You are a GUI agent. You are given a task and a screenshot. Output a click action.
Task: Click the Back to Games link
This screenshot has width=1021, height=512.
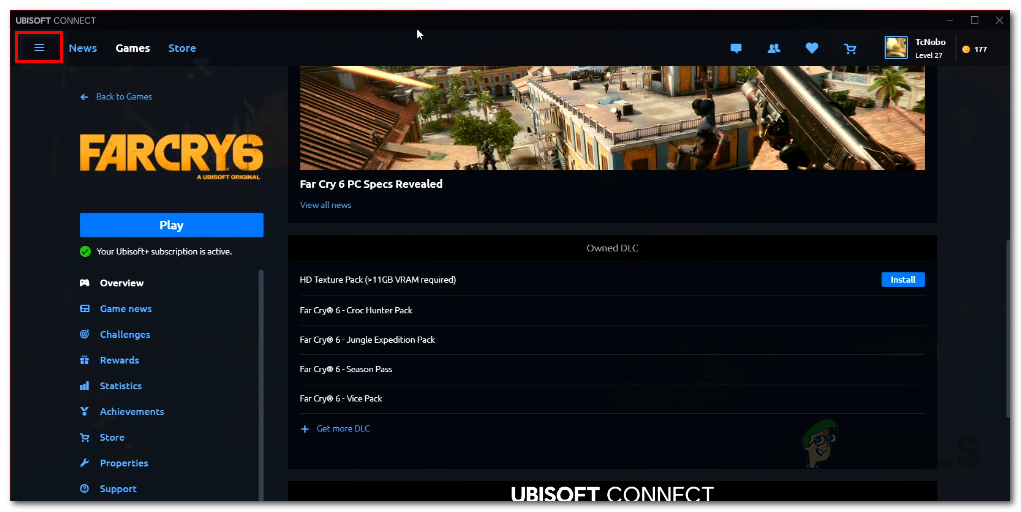coord(124,96)
